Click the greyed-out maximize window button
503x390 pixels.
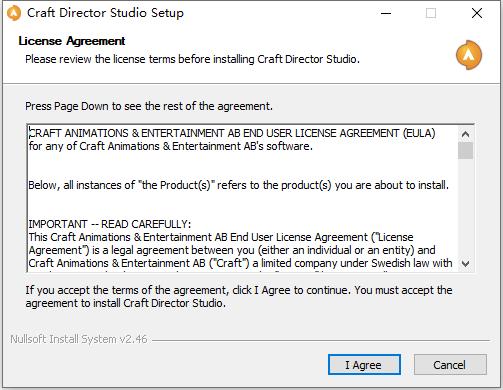tap(431, 13)
